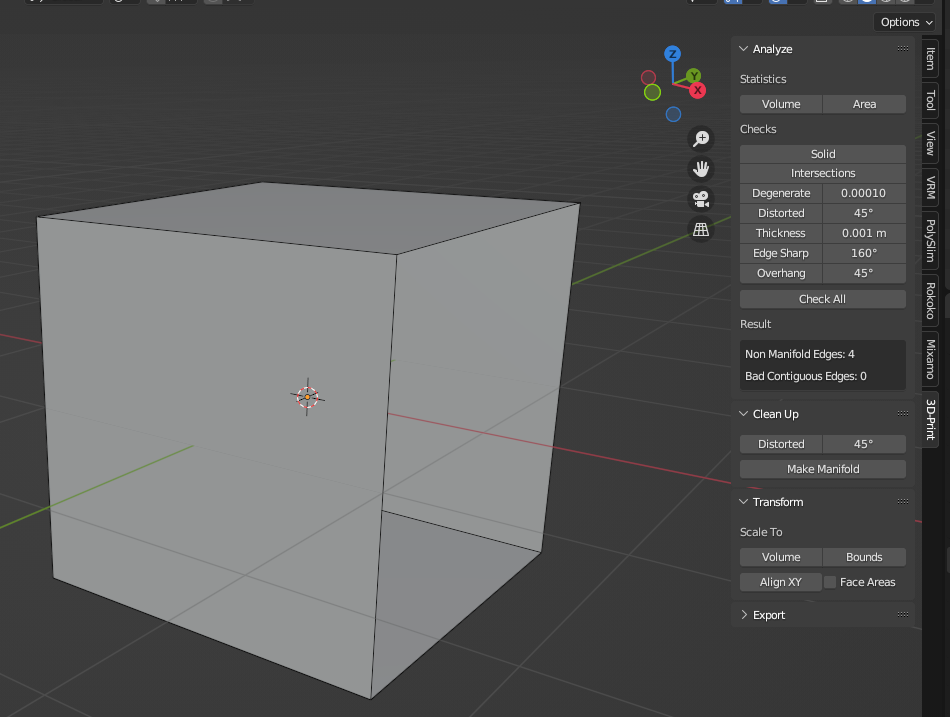Click the Check All button
Screen dimensions: 950x717
823,299
